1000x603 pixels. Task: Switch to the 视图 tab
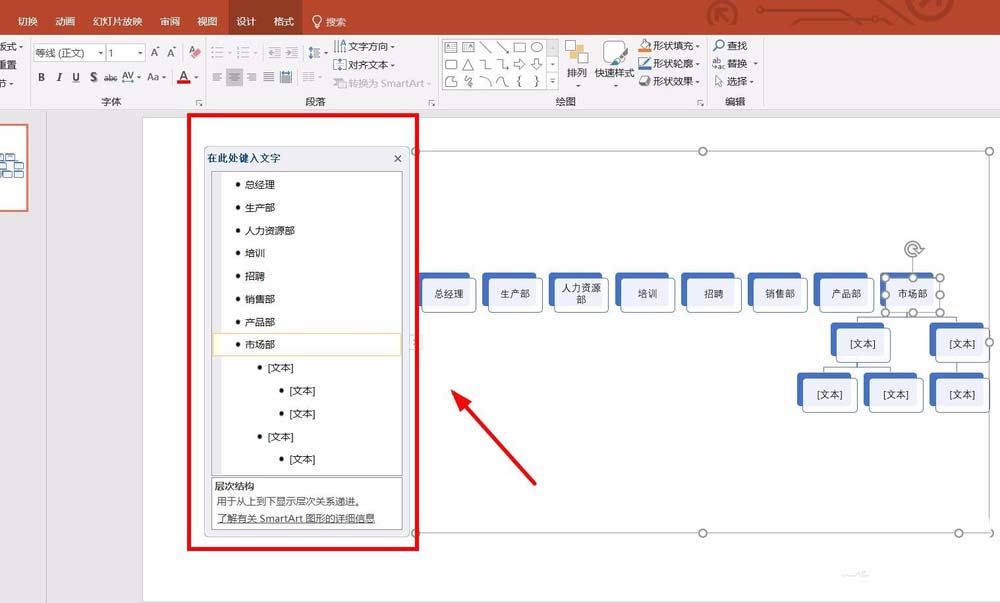point(207,22)
